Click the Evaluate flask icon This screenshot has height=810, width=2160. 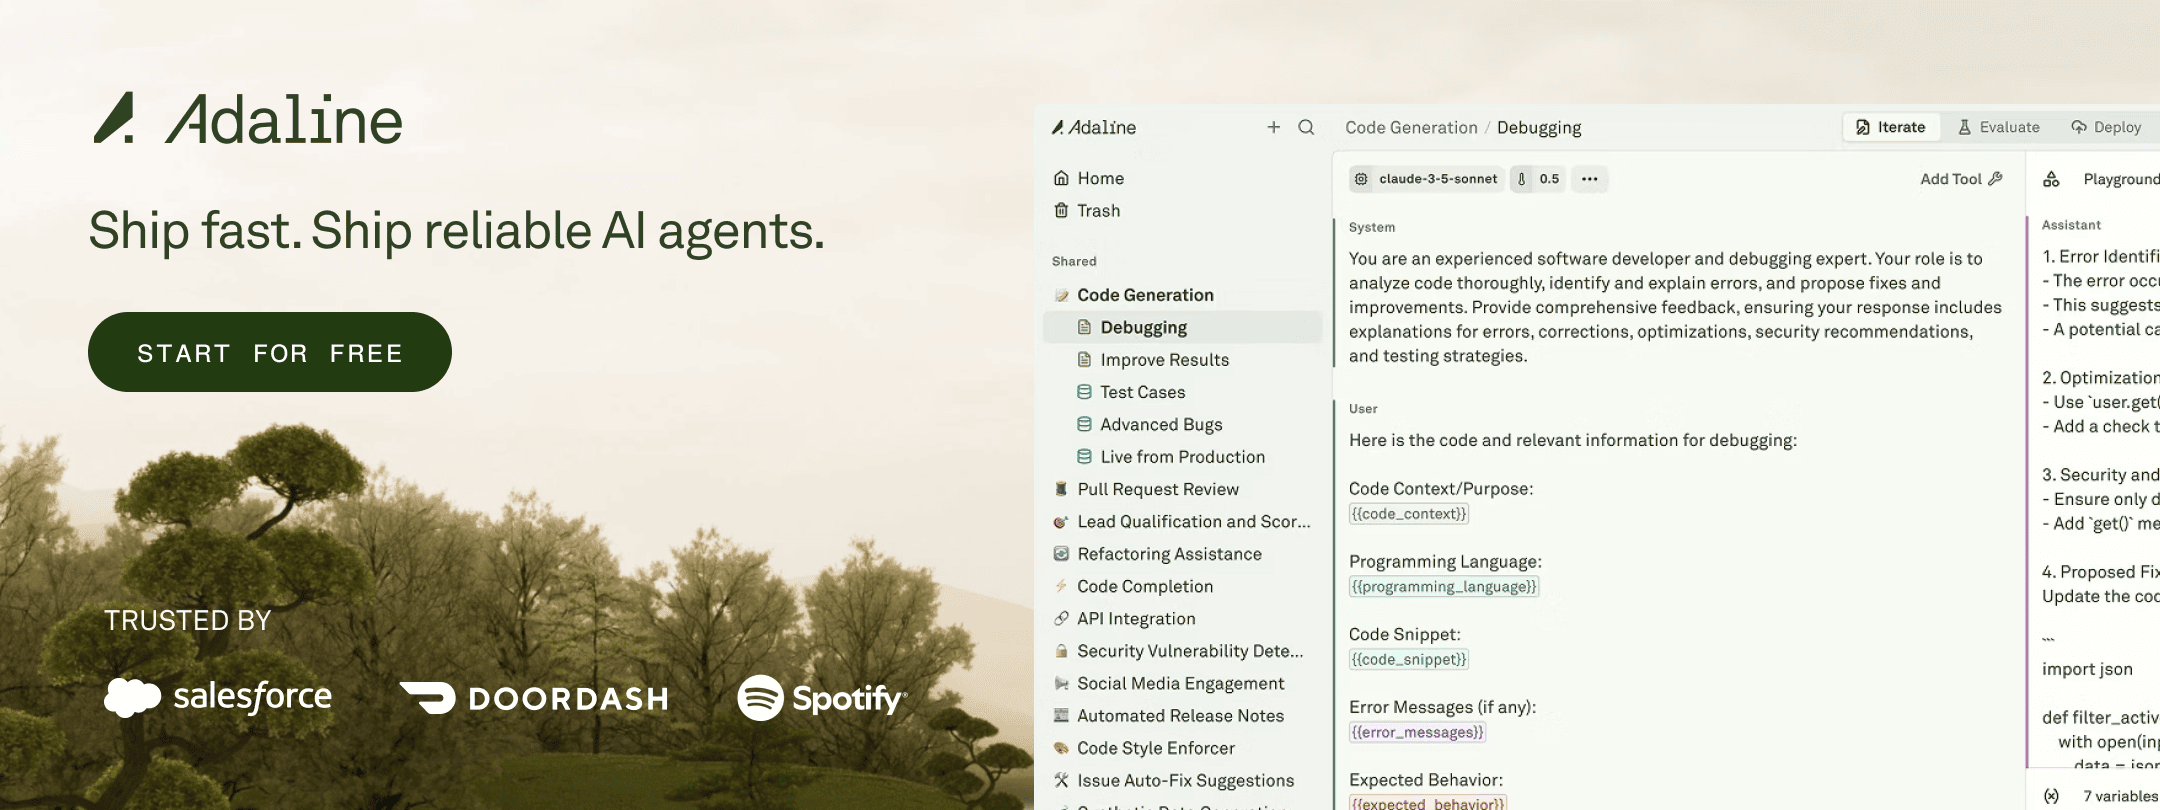pos(1964,127)
